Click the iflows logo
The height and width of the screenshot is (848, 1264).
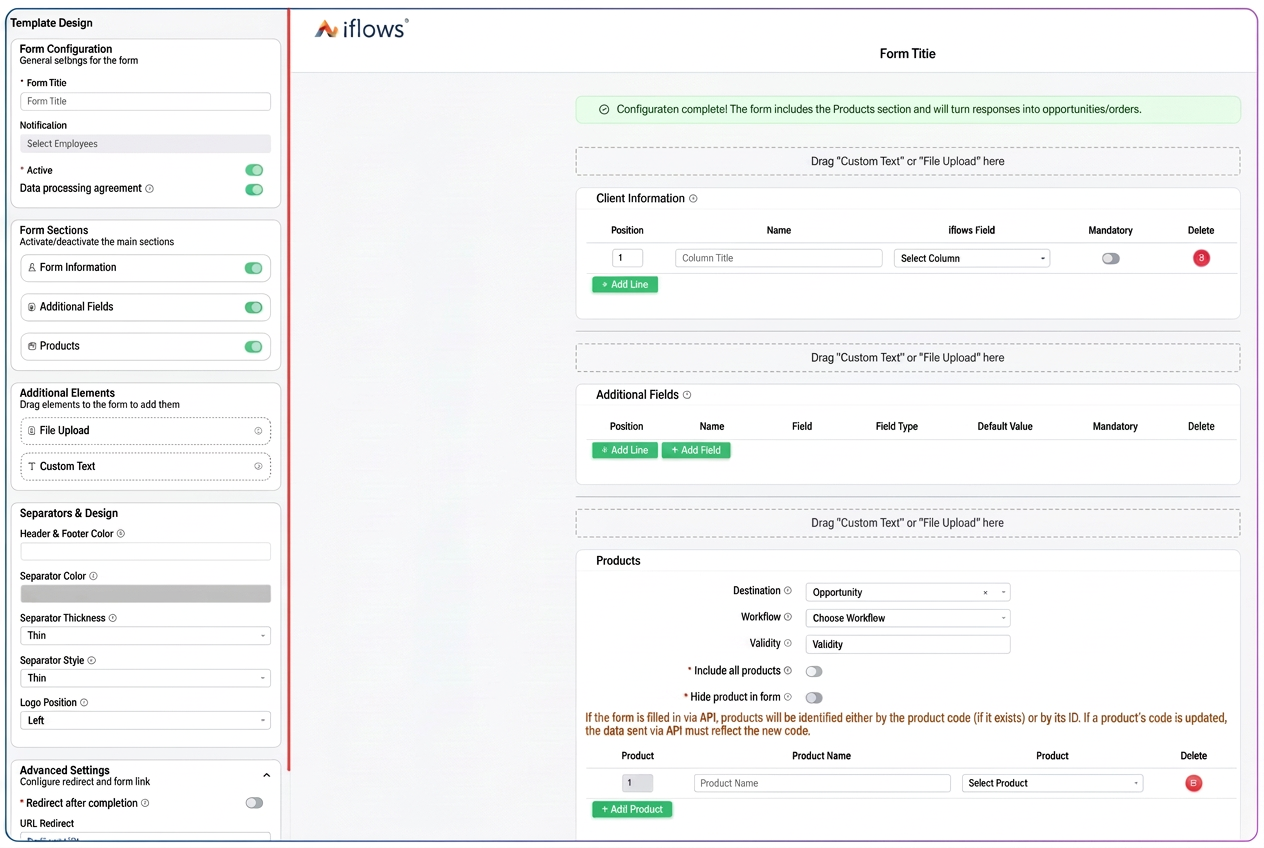pyautogui.click(x=361, y=29)
